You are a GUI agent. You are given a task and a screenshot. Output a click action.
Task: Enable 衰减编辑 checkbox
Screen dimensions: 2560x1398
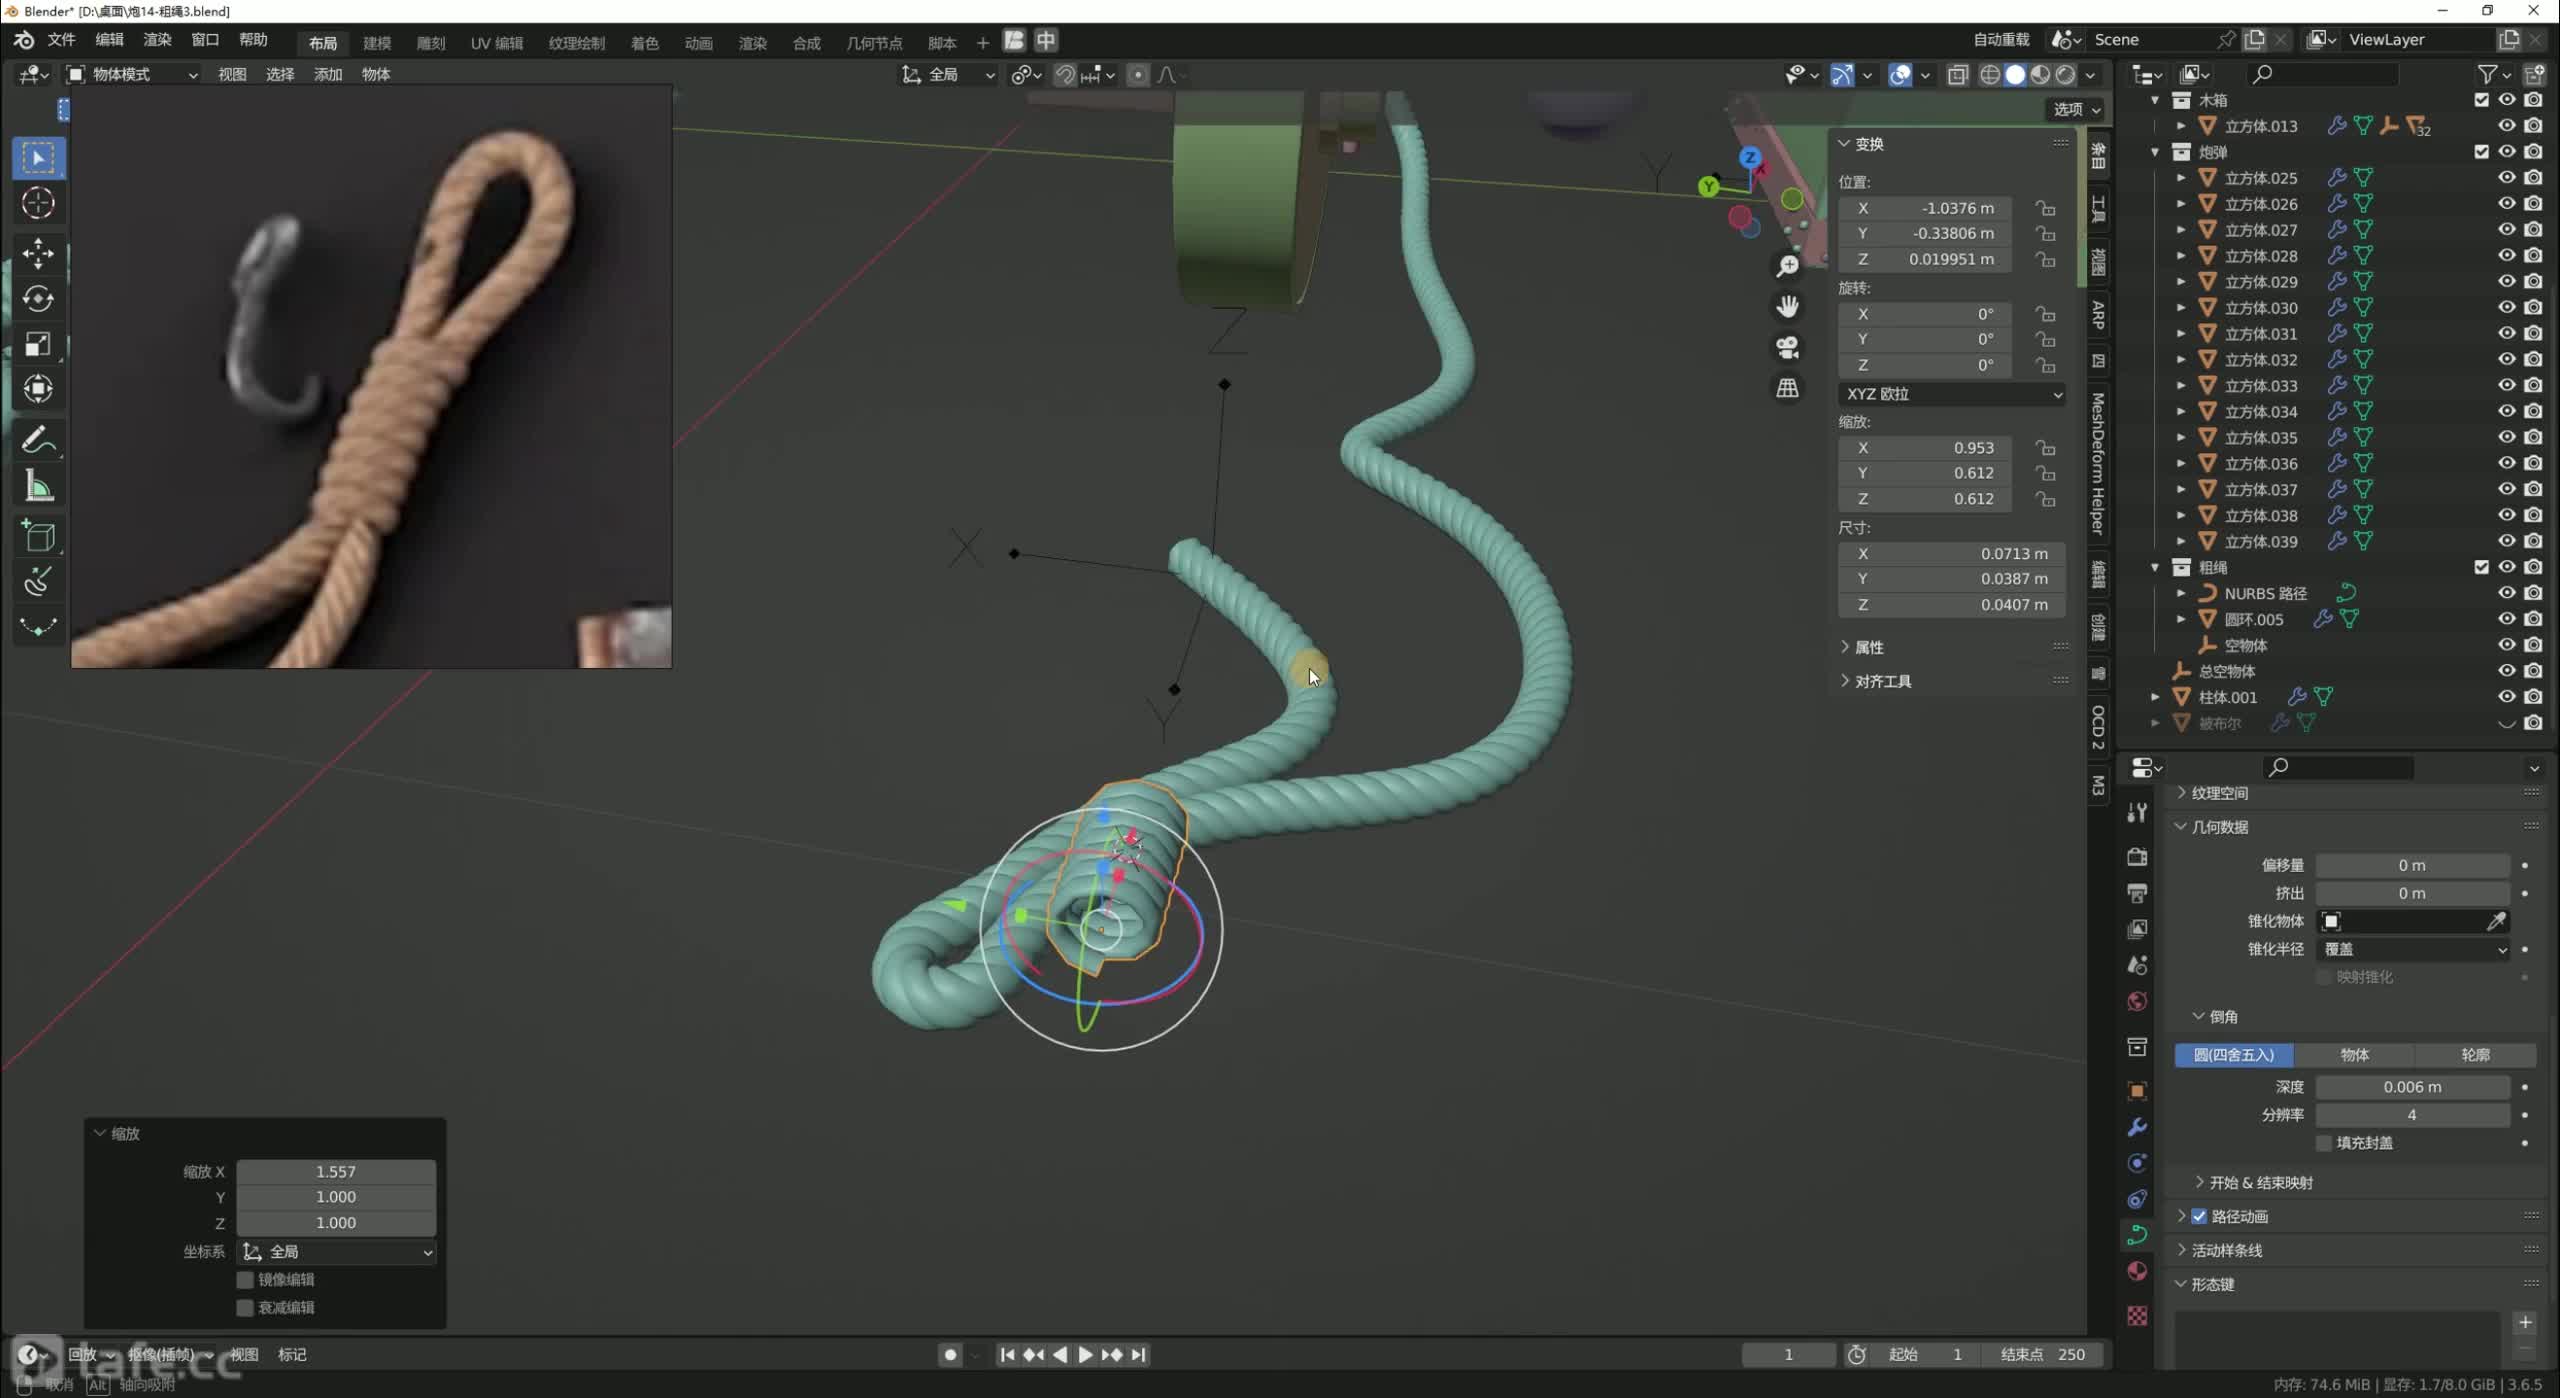click(245, 1307)
